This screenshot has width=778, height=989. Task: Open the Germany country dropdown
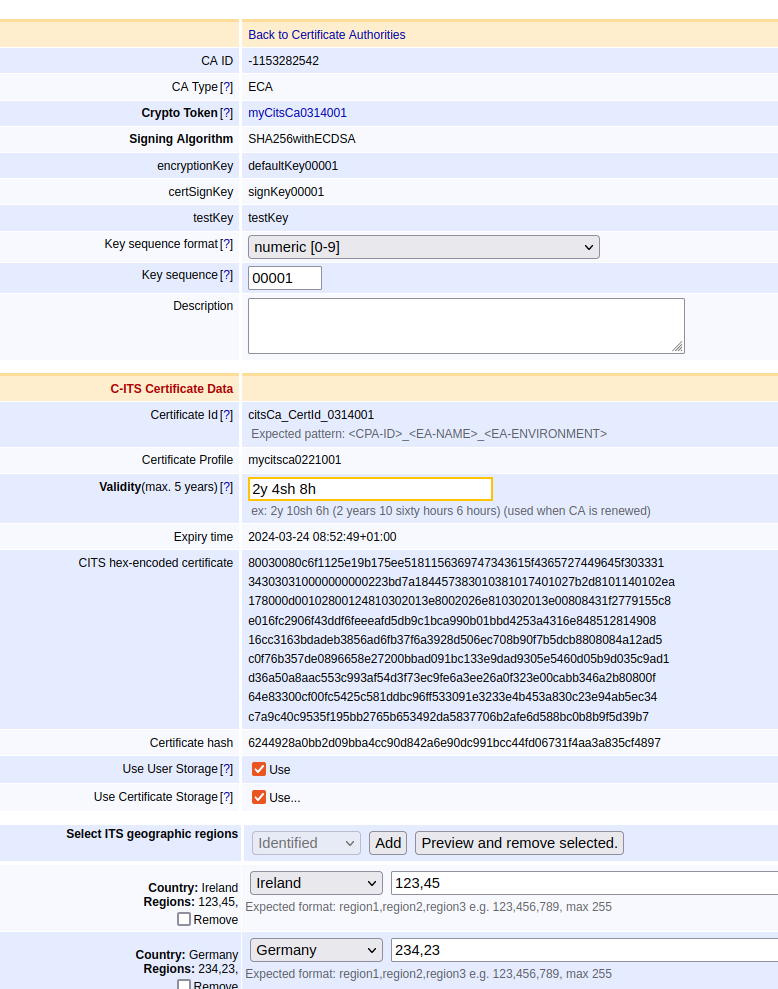pyautogui.click(x=316, y=950)
